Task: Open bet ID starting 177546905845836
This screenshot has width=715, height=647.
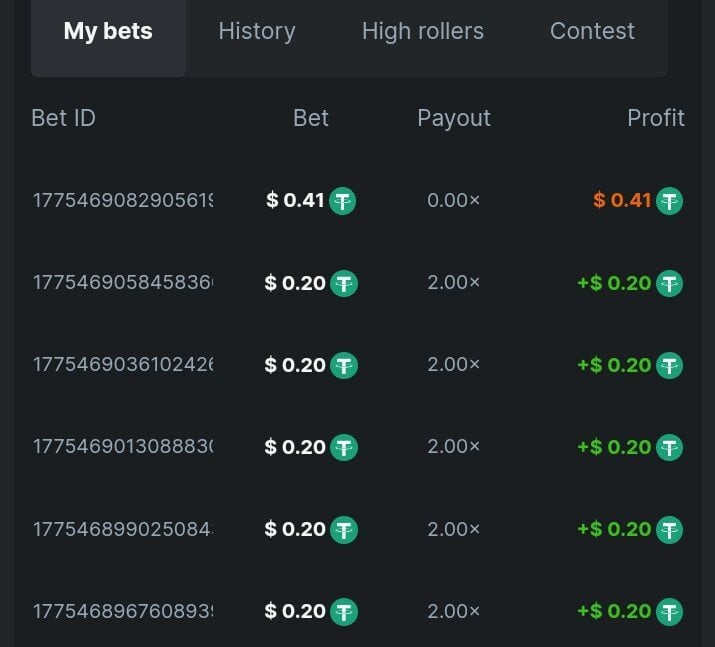Action: click(x=123, y=283)
